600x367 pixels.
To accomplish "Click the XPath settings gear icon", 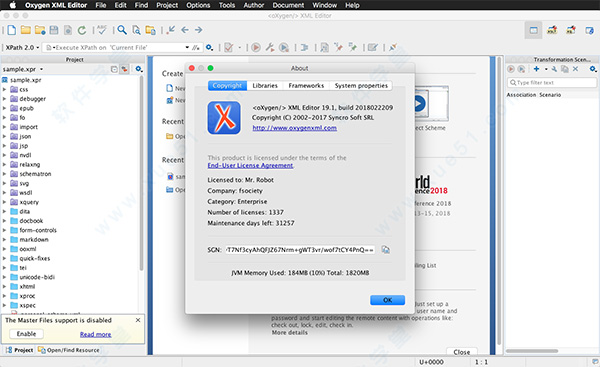I will point(209,47).
